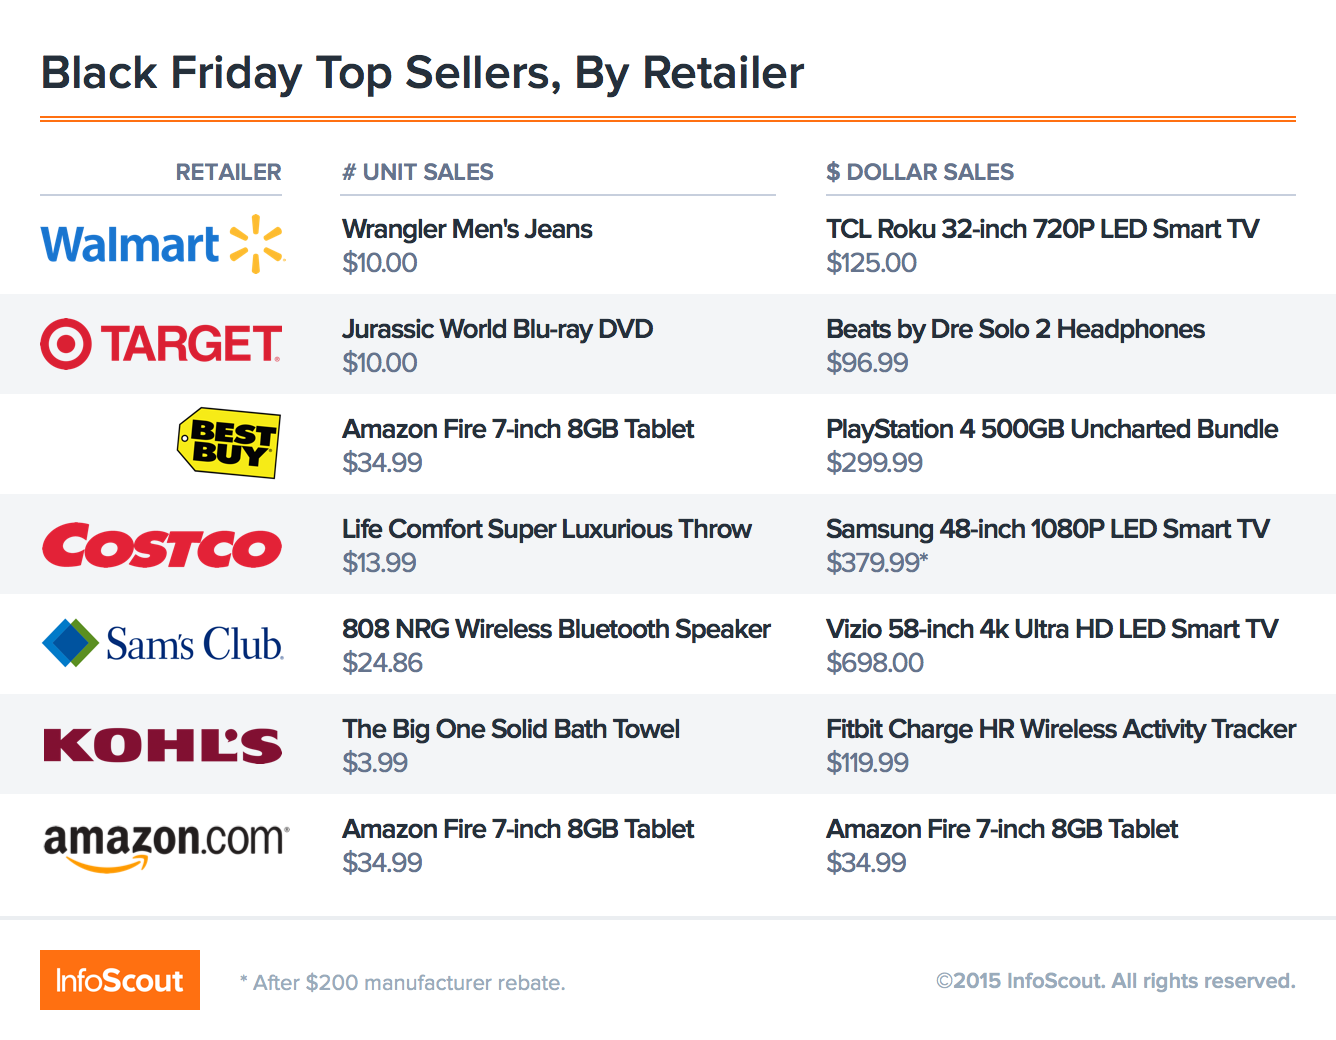Click 808 NRG Wireless Bluetooth Speaker
The image size is (1336, 1040).
[x=556, y=629]
